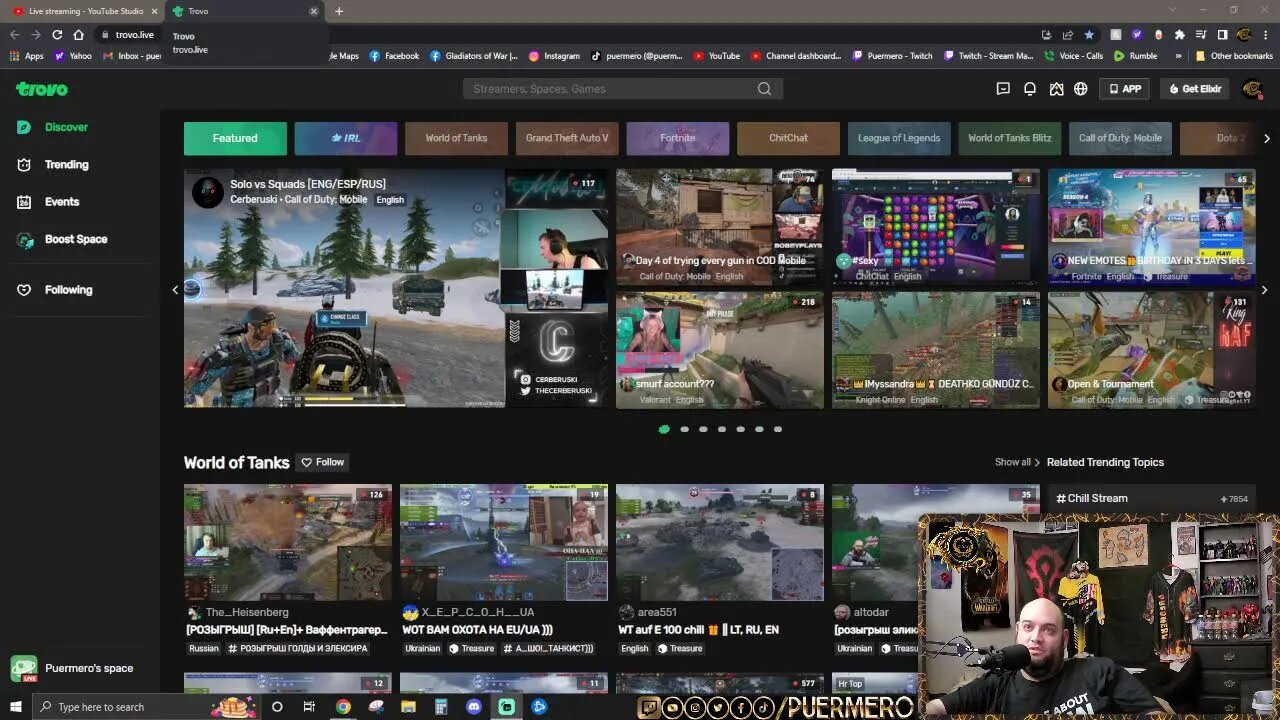The width and height of the screenshot is (1280, 720).
Task: Expand category list with right chevron
Action: (1266, 138)
